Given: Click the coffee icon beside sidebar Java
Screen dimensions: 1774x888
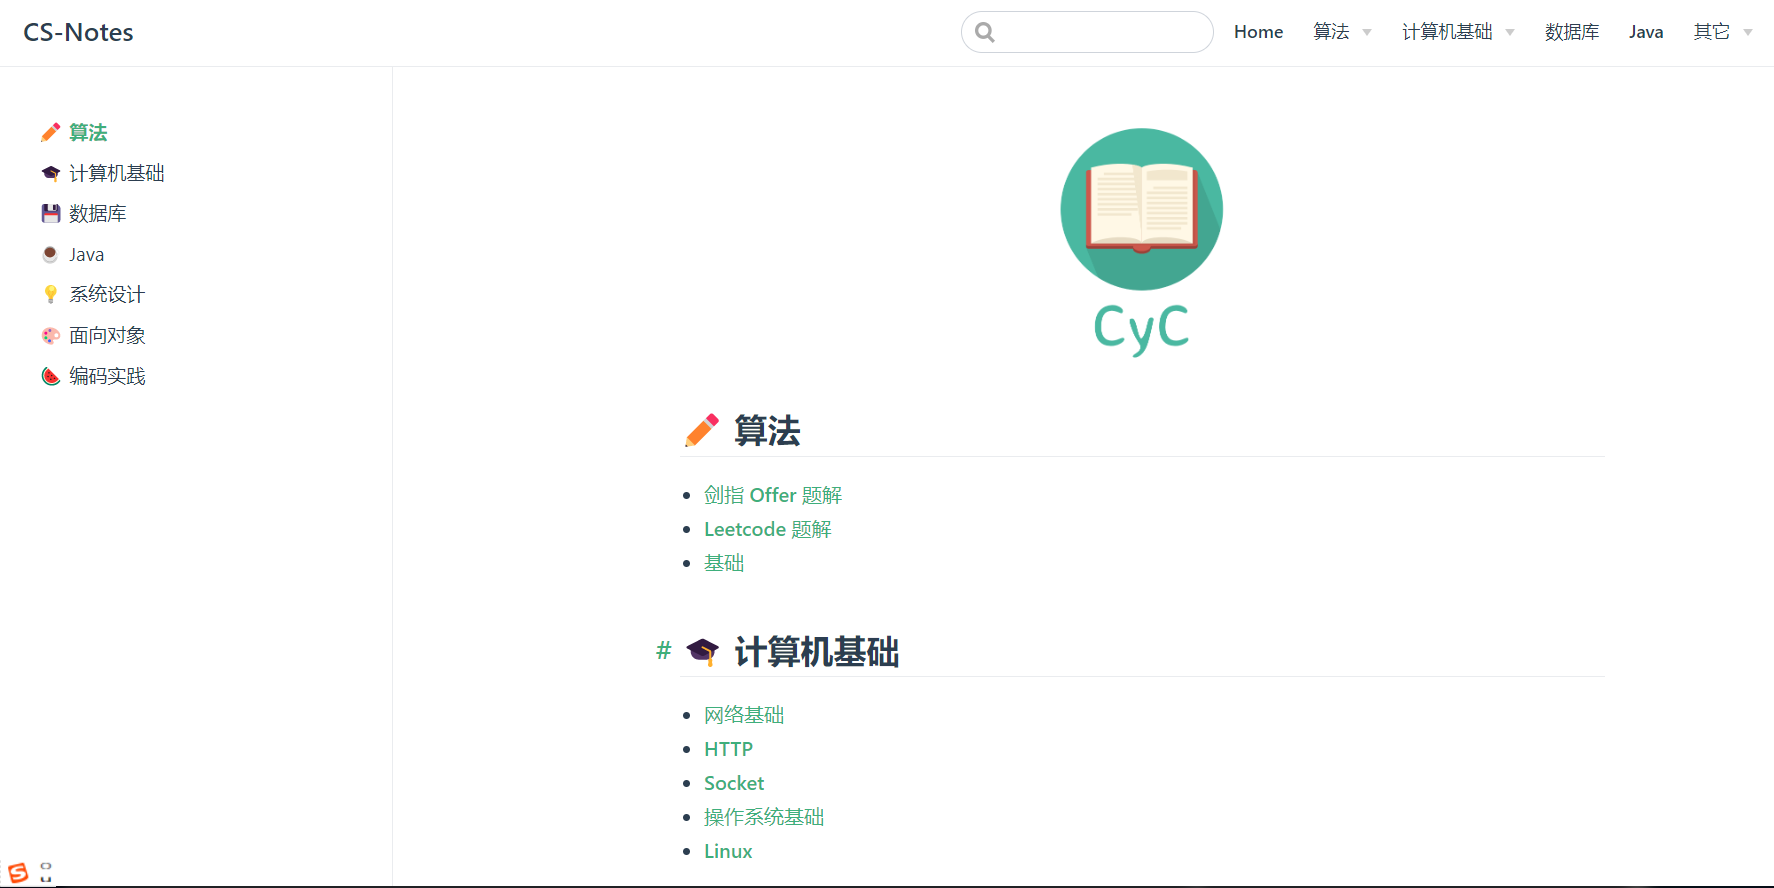Looking at the screenshot, I should [50, 254].
